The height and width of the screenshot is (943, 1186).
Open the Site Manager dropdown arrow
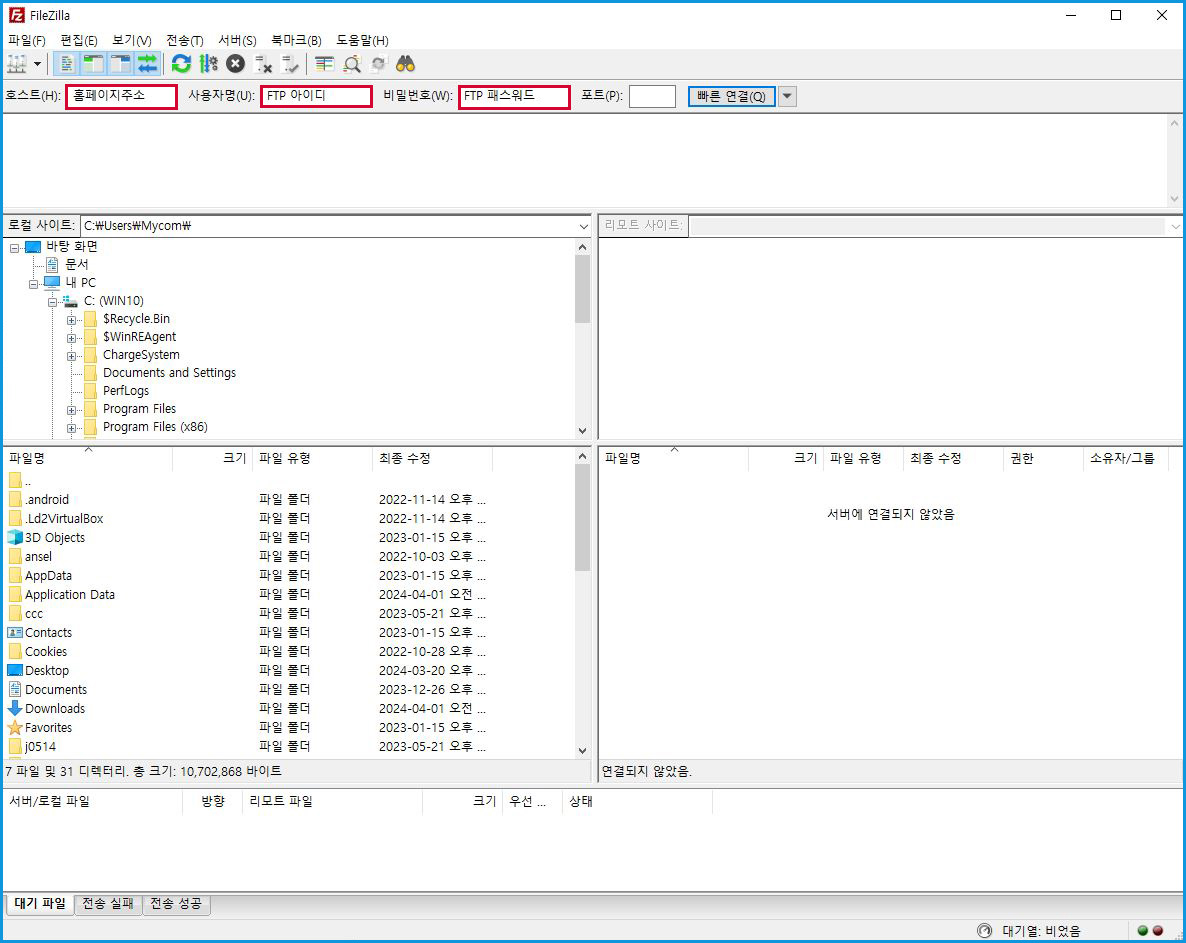coord(38,64)
